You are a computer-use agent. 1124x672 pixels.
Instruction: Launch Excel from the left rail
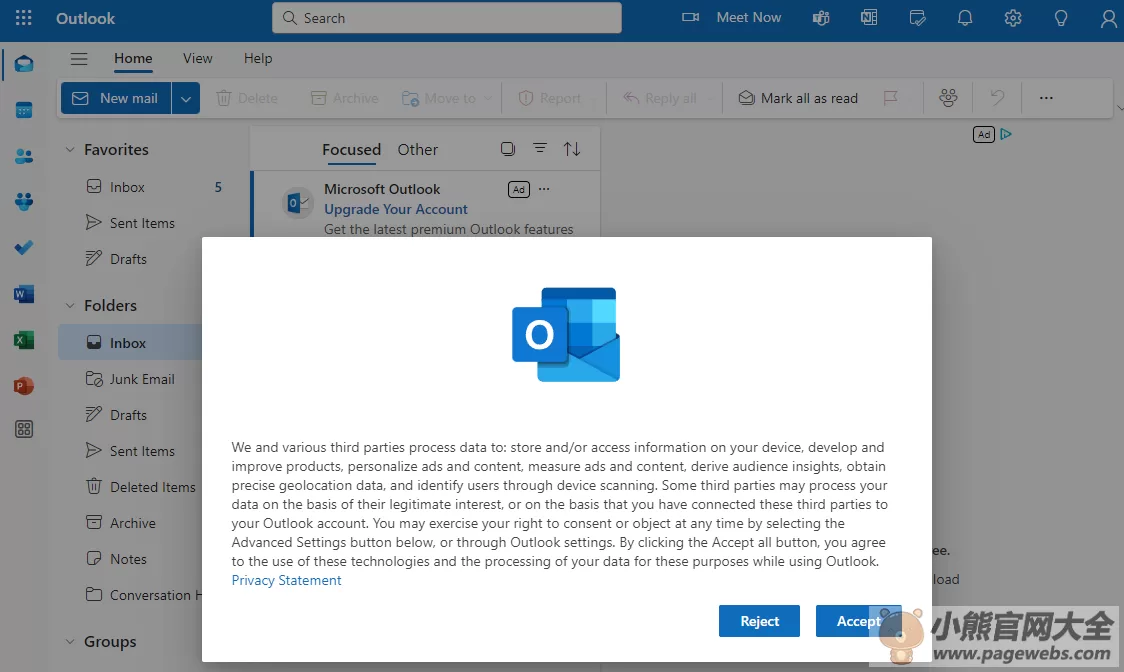(24, 339)
